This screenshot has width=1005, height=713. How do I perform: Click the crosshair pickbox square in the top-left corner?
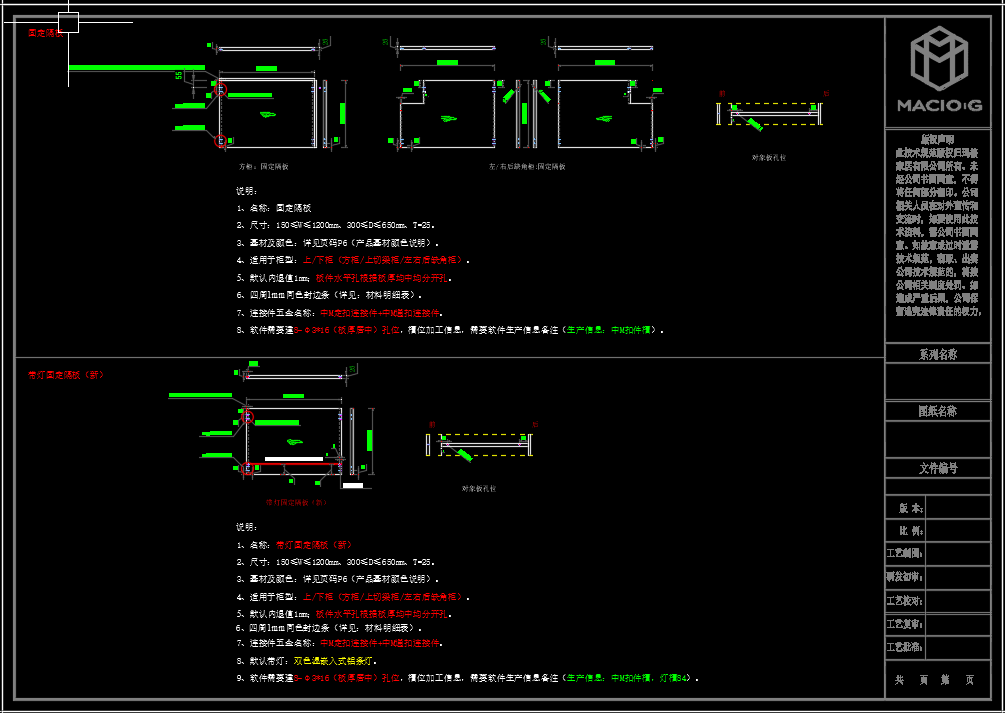(x=68, y=22)
